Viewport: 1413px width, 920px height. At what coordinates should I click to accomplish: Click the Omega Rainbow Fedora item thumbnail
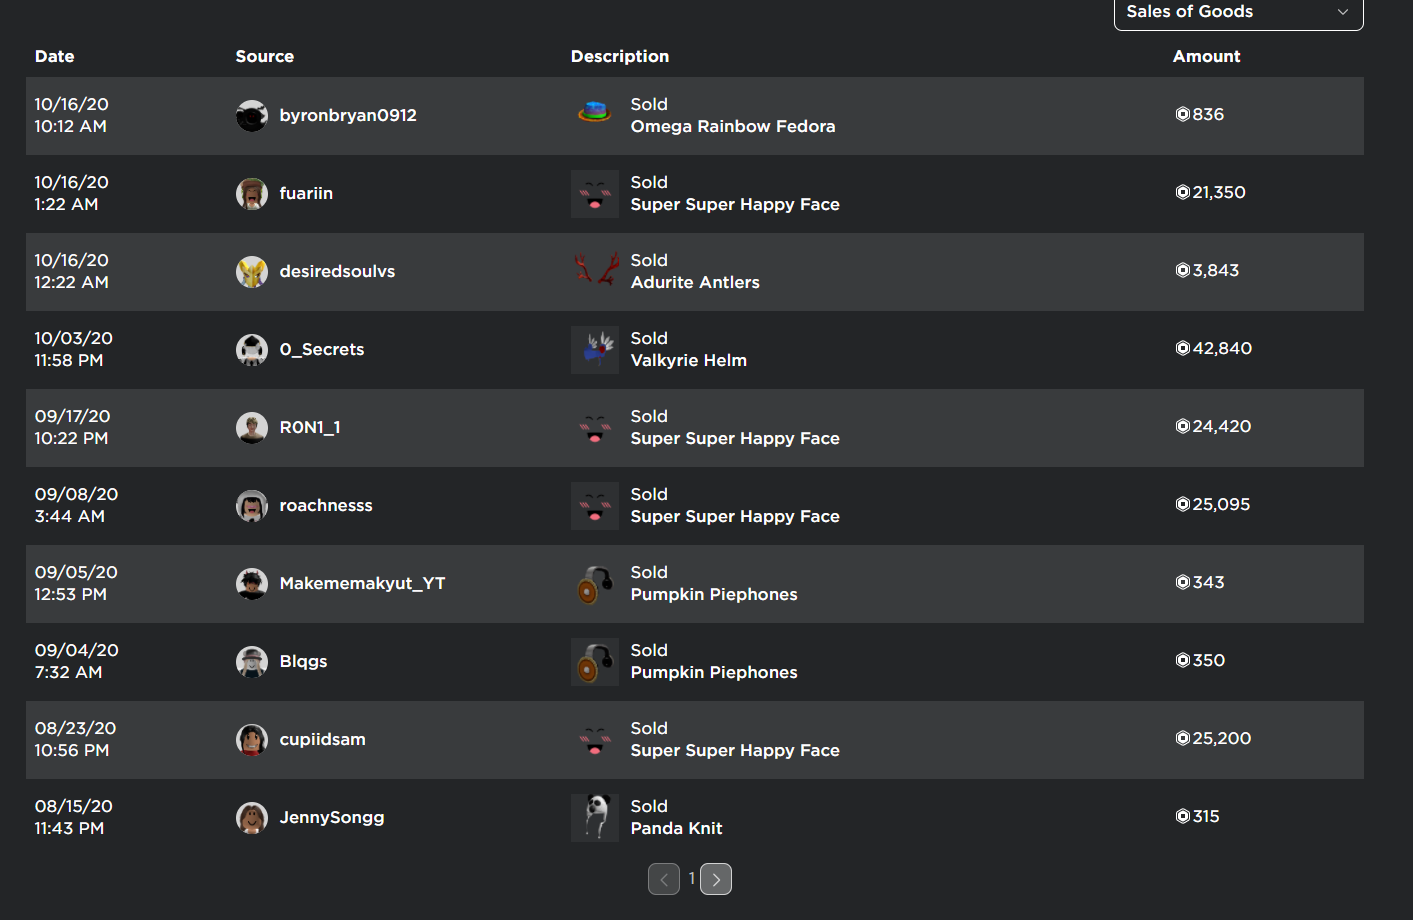point(595,116)
